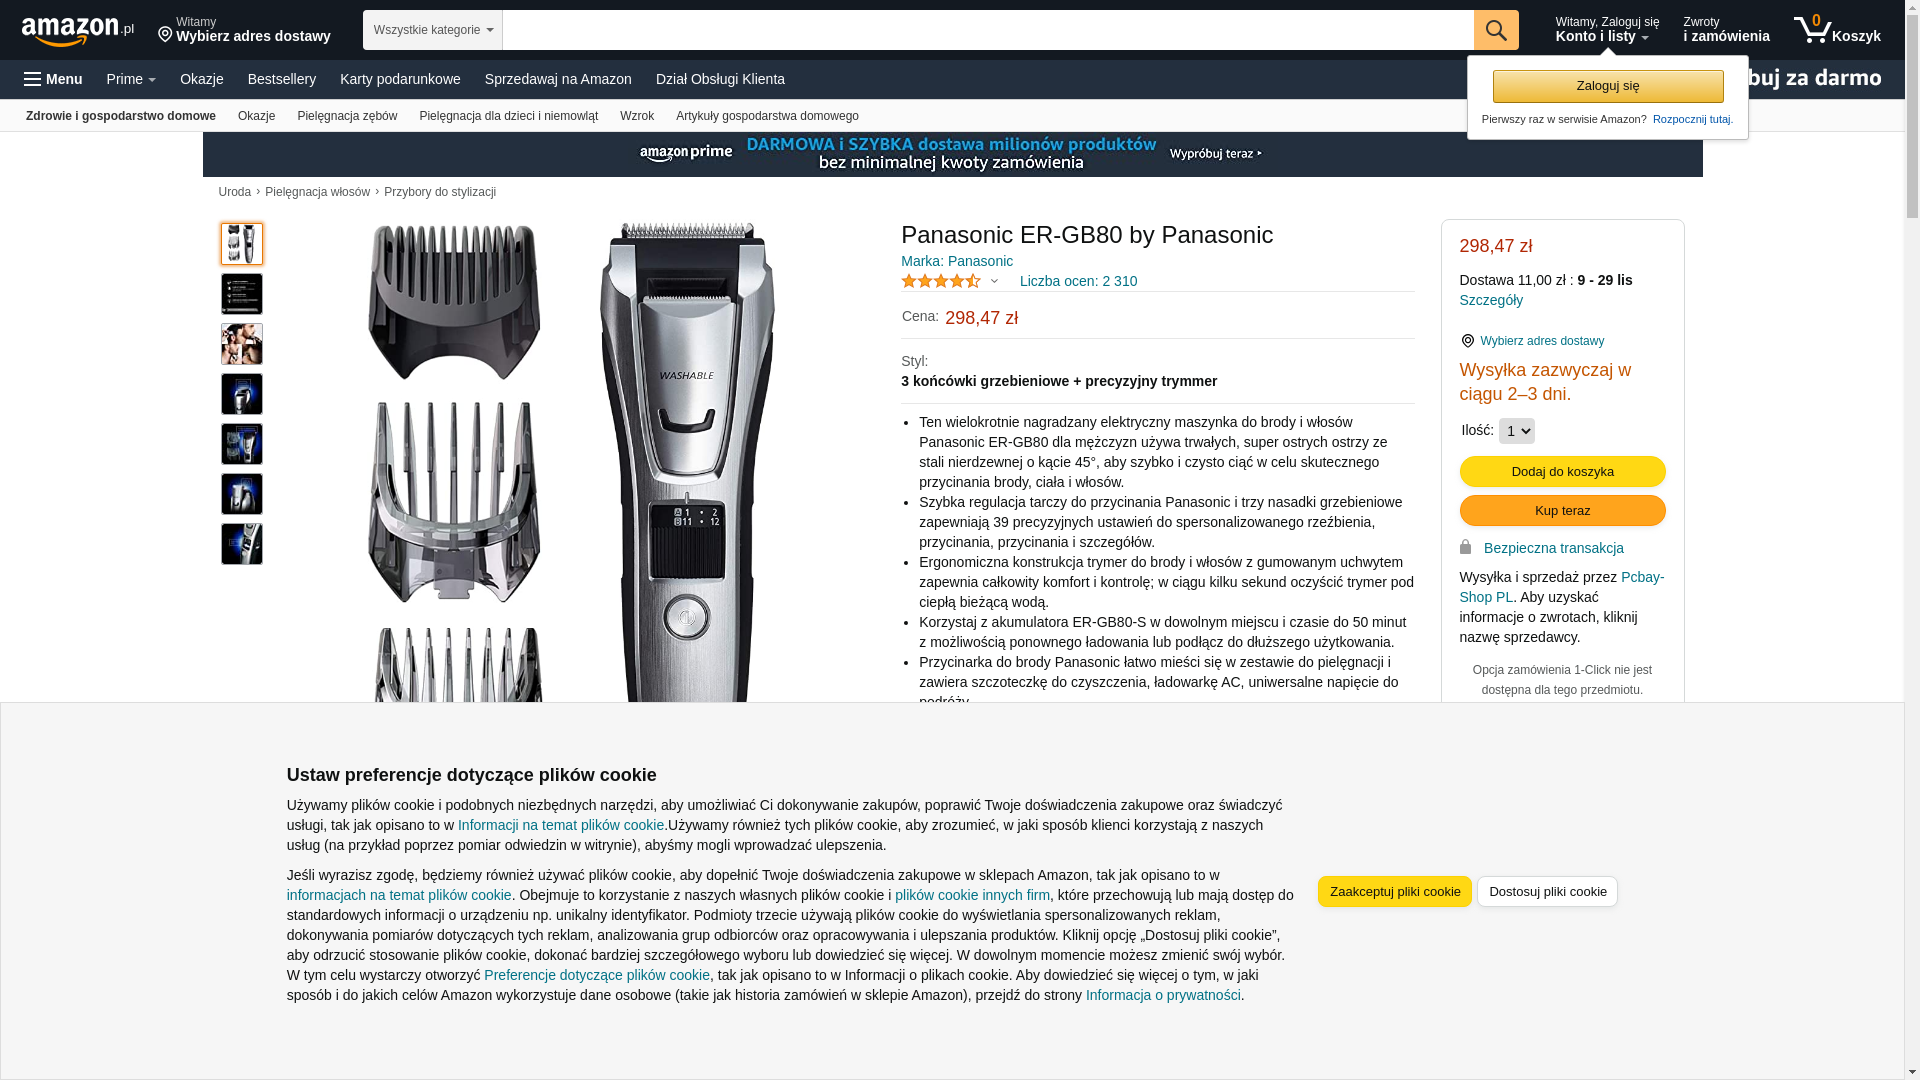Expand the rating breakdown chevron
The width and height of the screenshot is (1920, 1080).
[x=994, y=281]
